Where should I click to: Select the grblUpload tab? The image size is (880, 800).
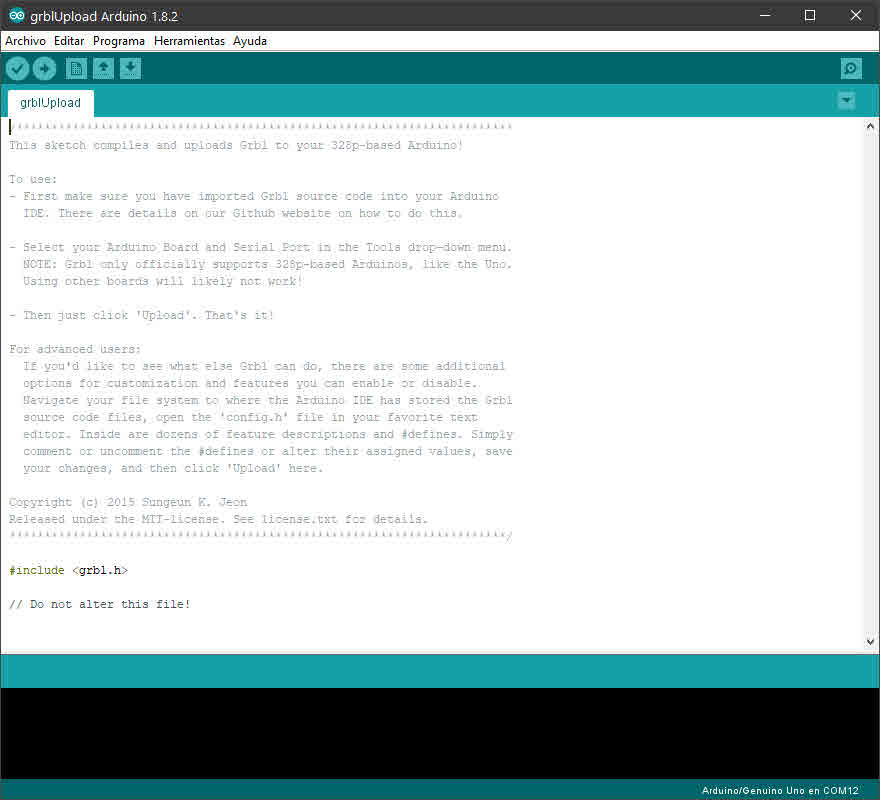[x=51, y=103]
